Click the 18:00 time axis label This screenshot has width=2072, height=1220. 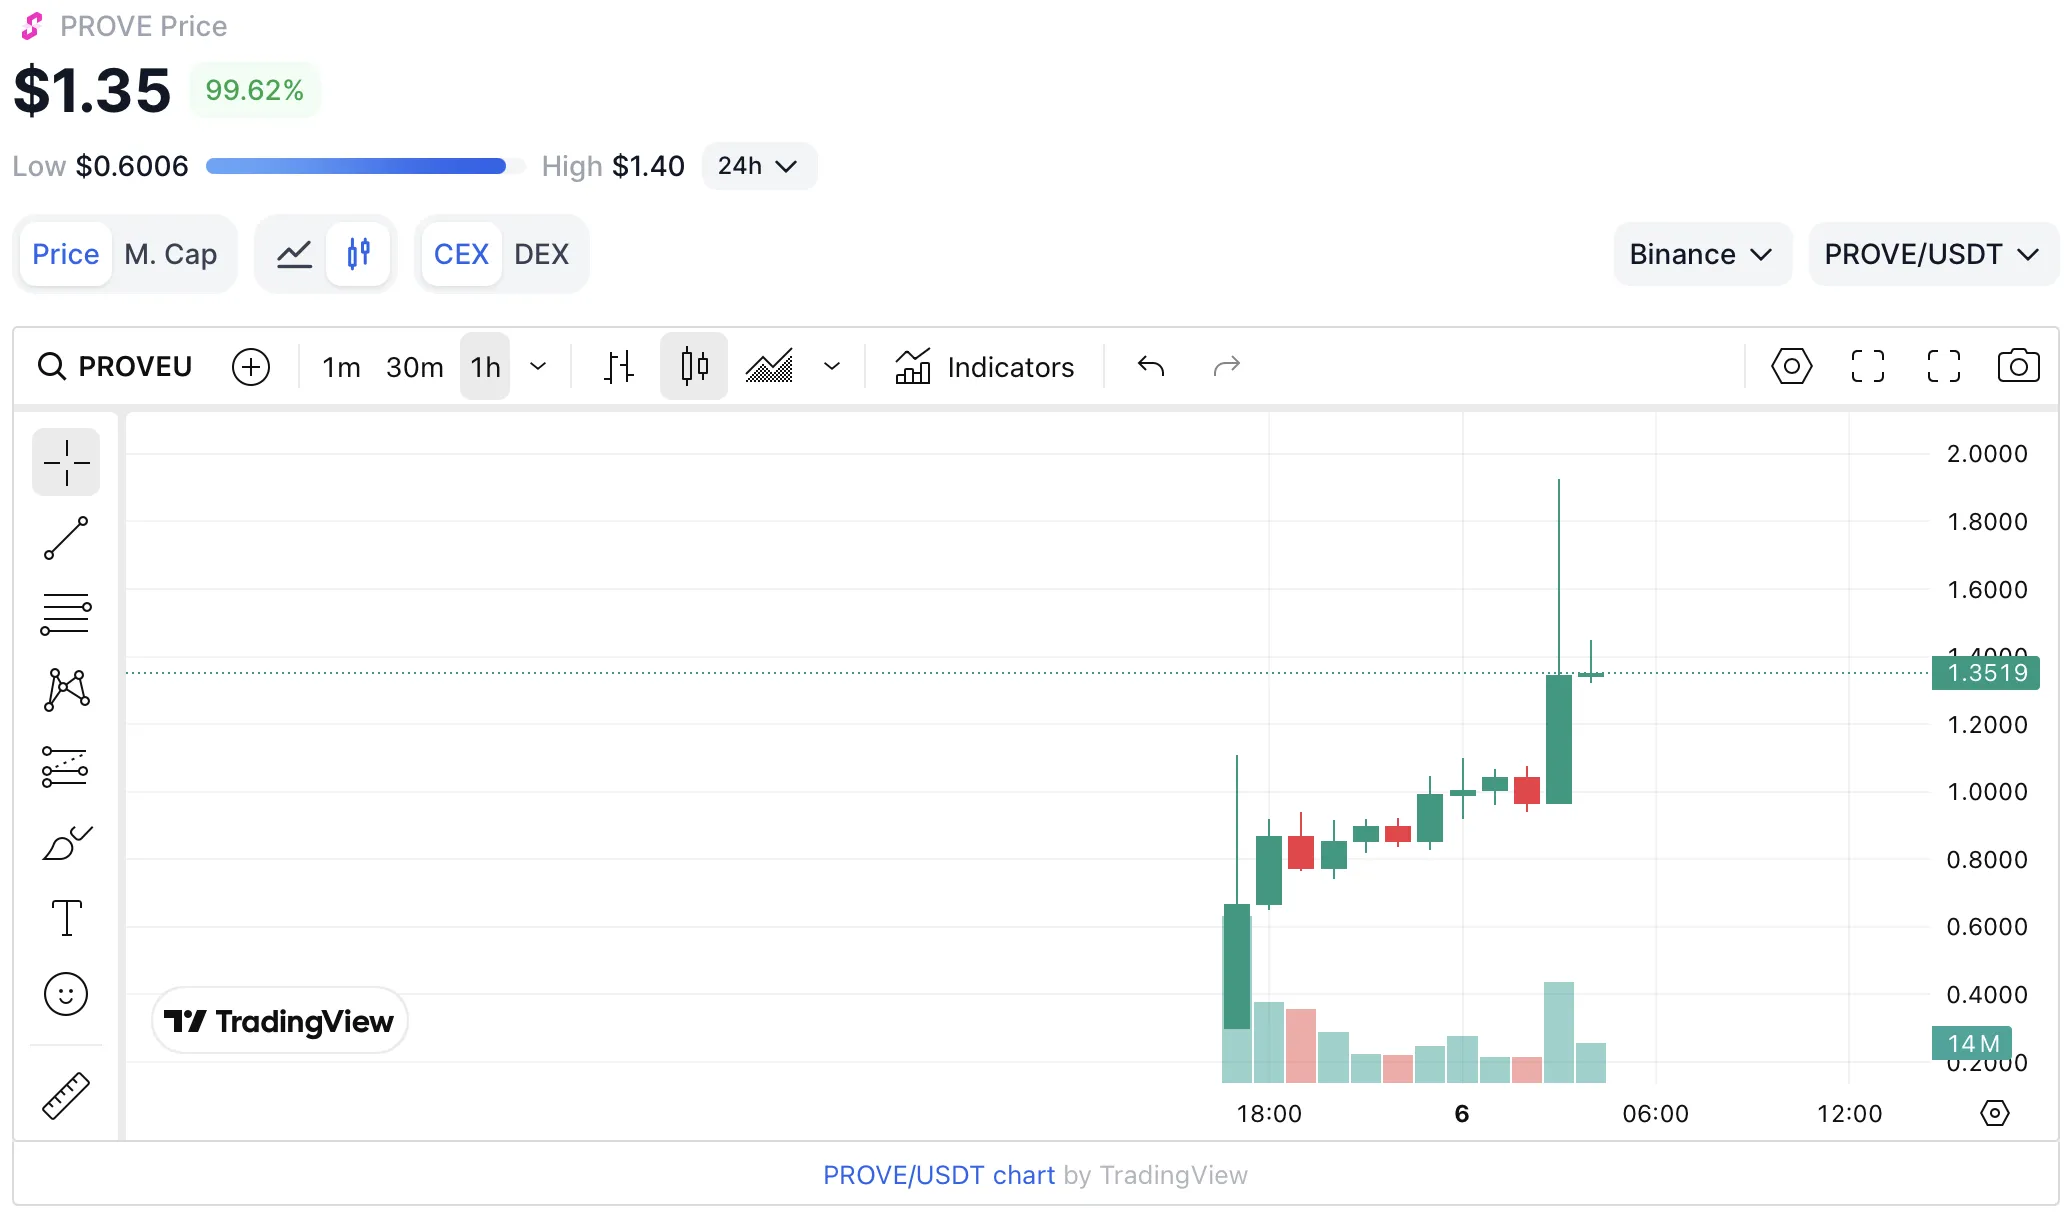point(1269,1113)
